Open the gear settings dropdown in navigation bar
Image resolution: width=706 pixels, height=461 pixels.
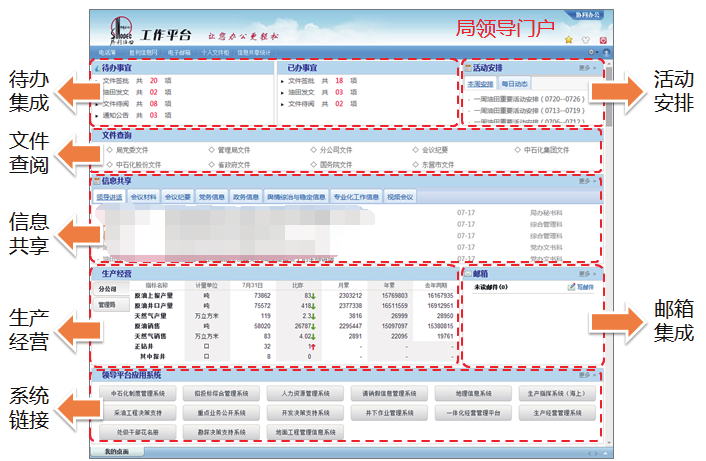[593, 52]
